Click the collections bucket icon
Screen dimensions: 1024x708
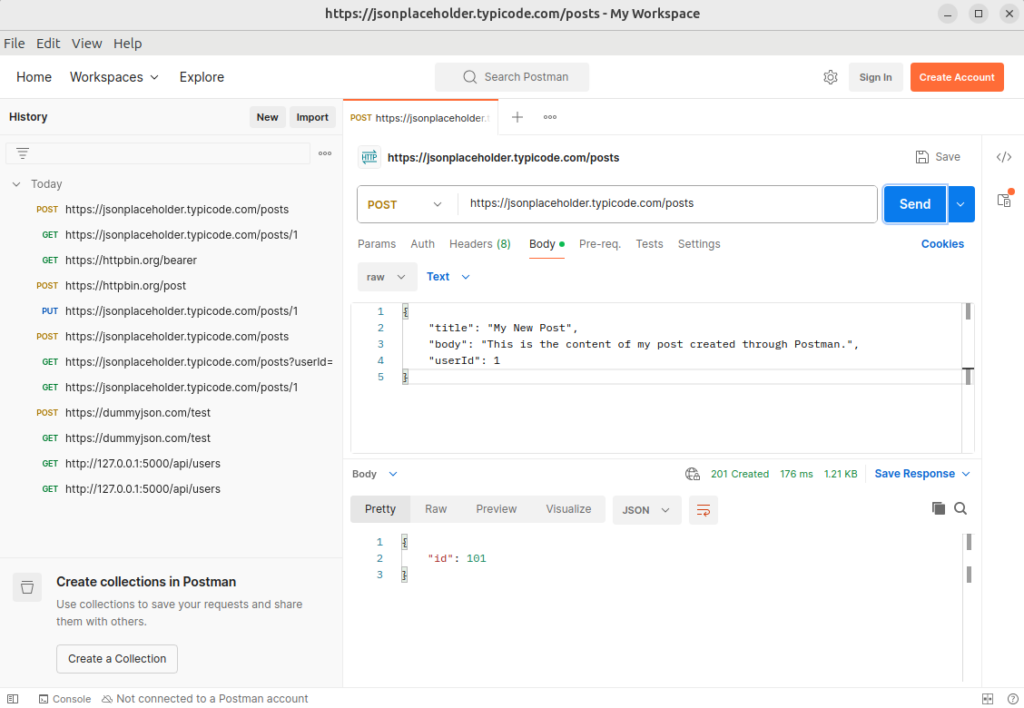[x=27, y=587]
